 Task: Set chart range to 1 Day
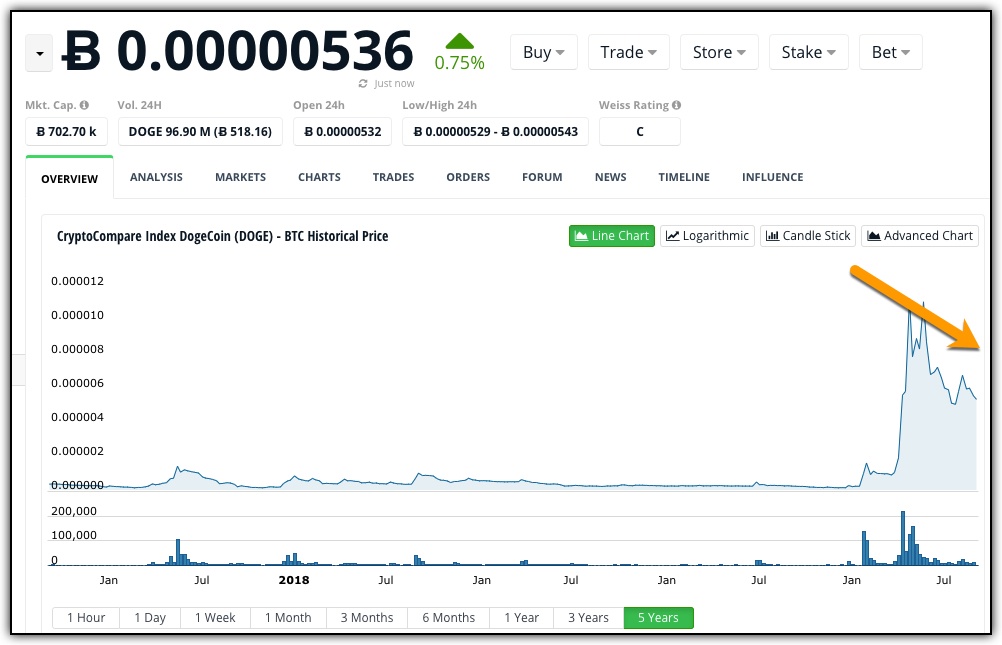point(150,618)
